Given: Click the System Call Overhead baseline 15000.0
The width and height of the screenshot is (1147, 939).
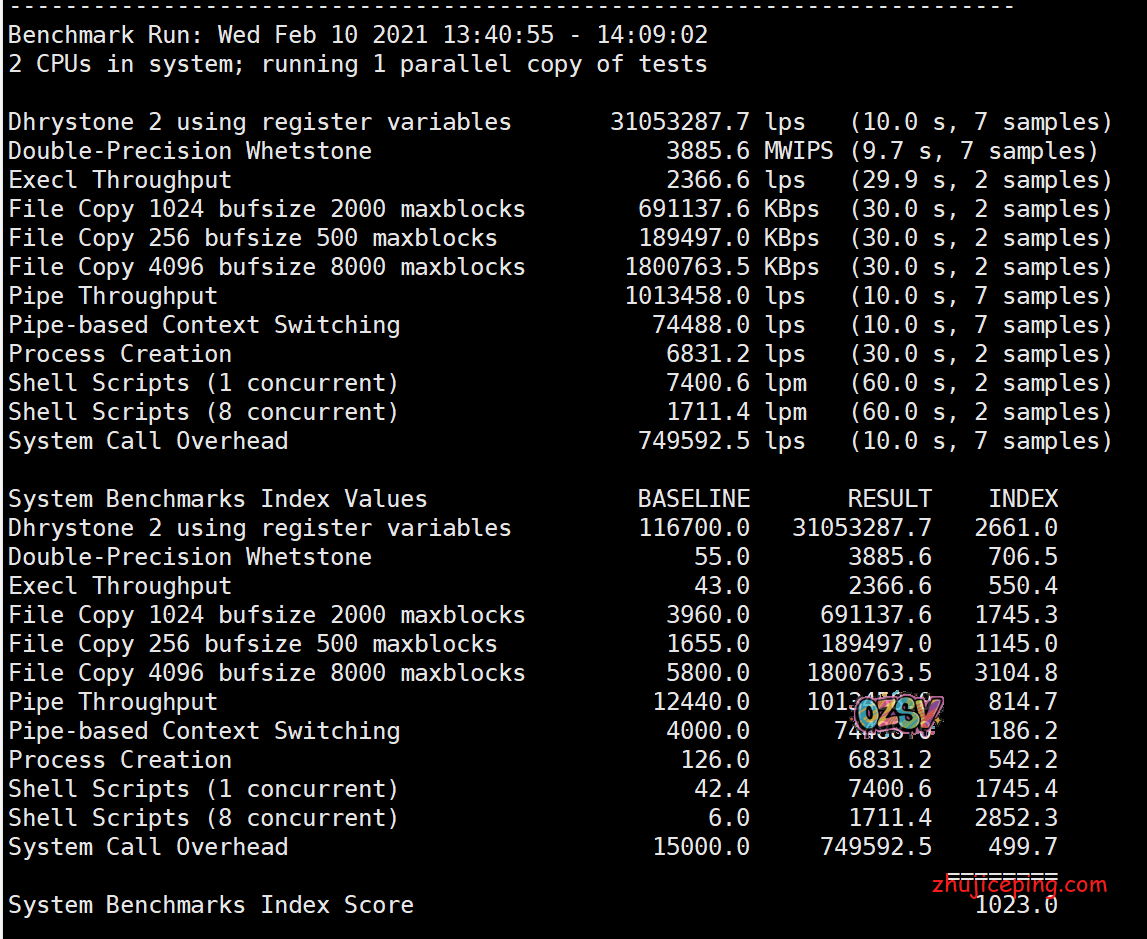Looking at the screenshot, I should pos(701,847).
